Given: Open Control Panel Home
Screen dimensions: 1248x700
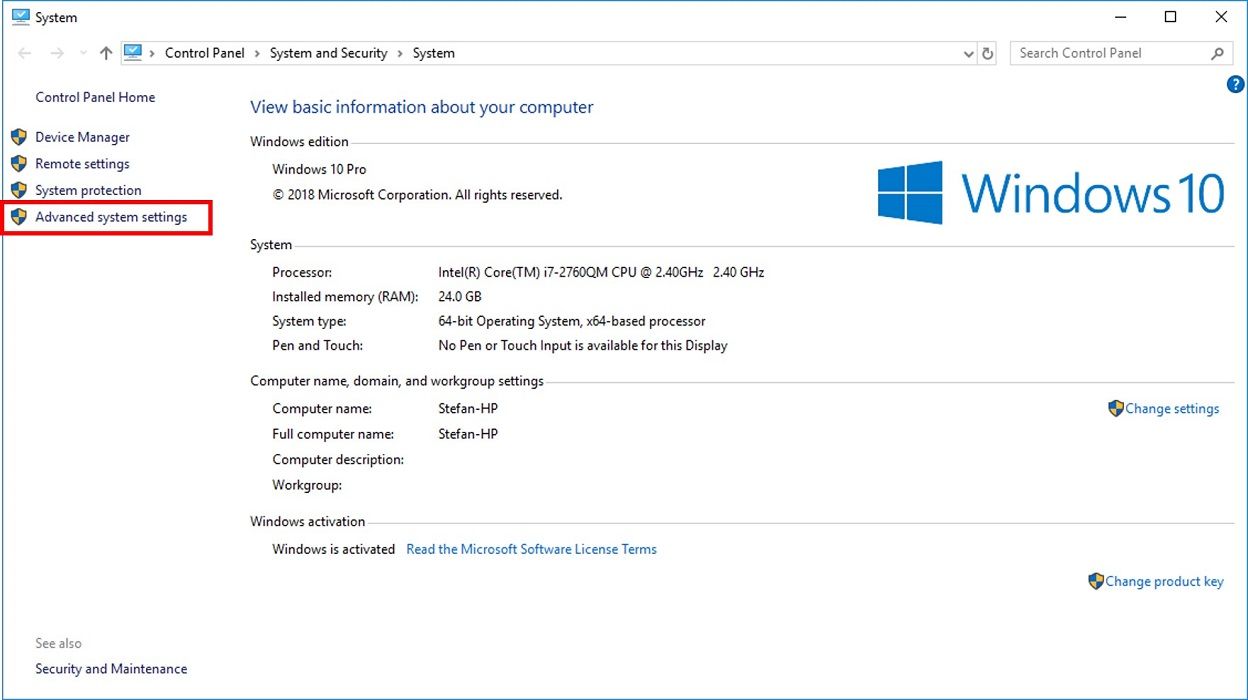Looking at the screenshot, I should [95, 97].
